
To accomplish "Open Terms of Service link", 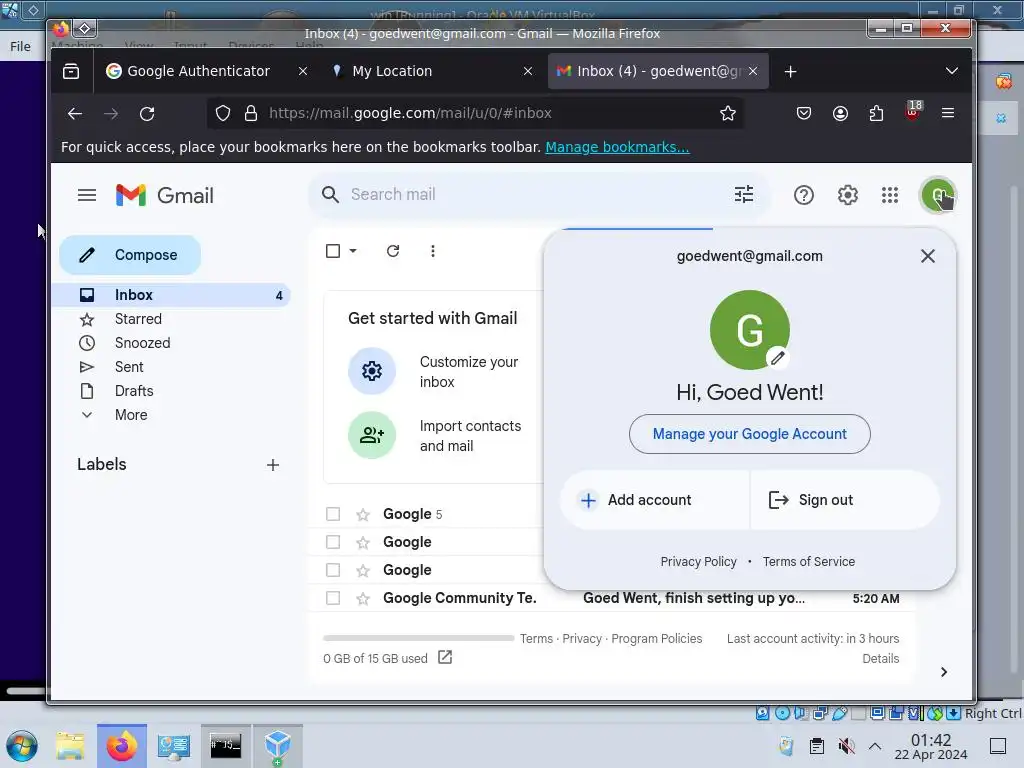I will [808, 562].
